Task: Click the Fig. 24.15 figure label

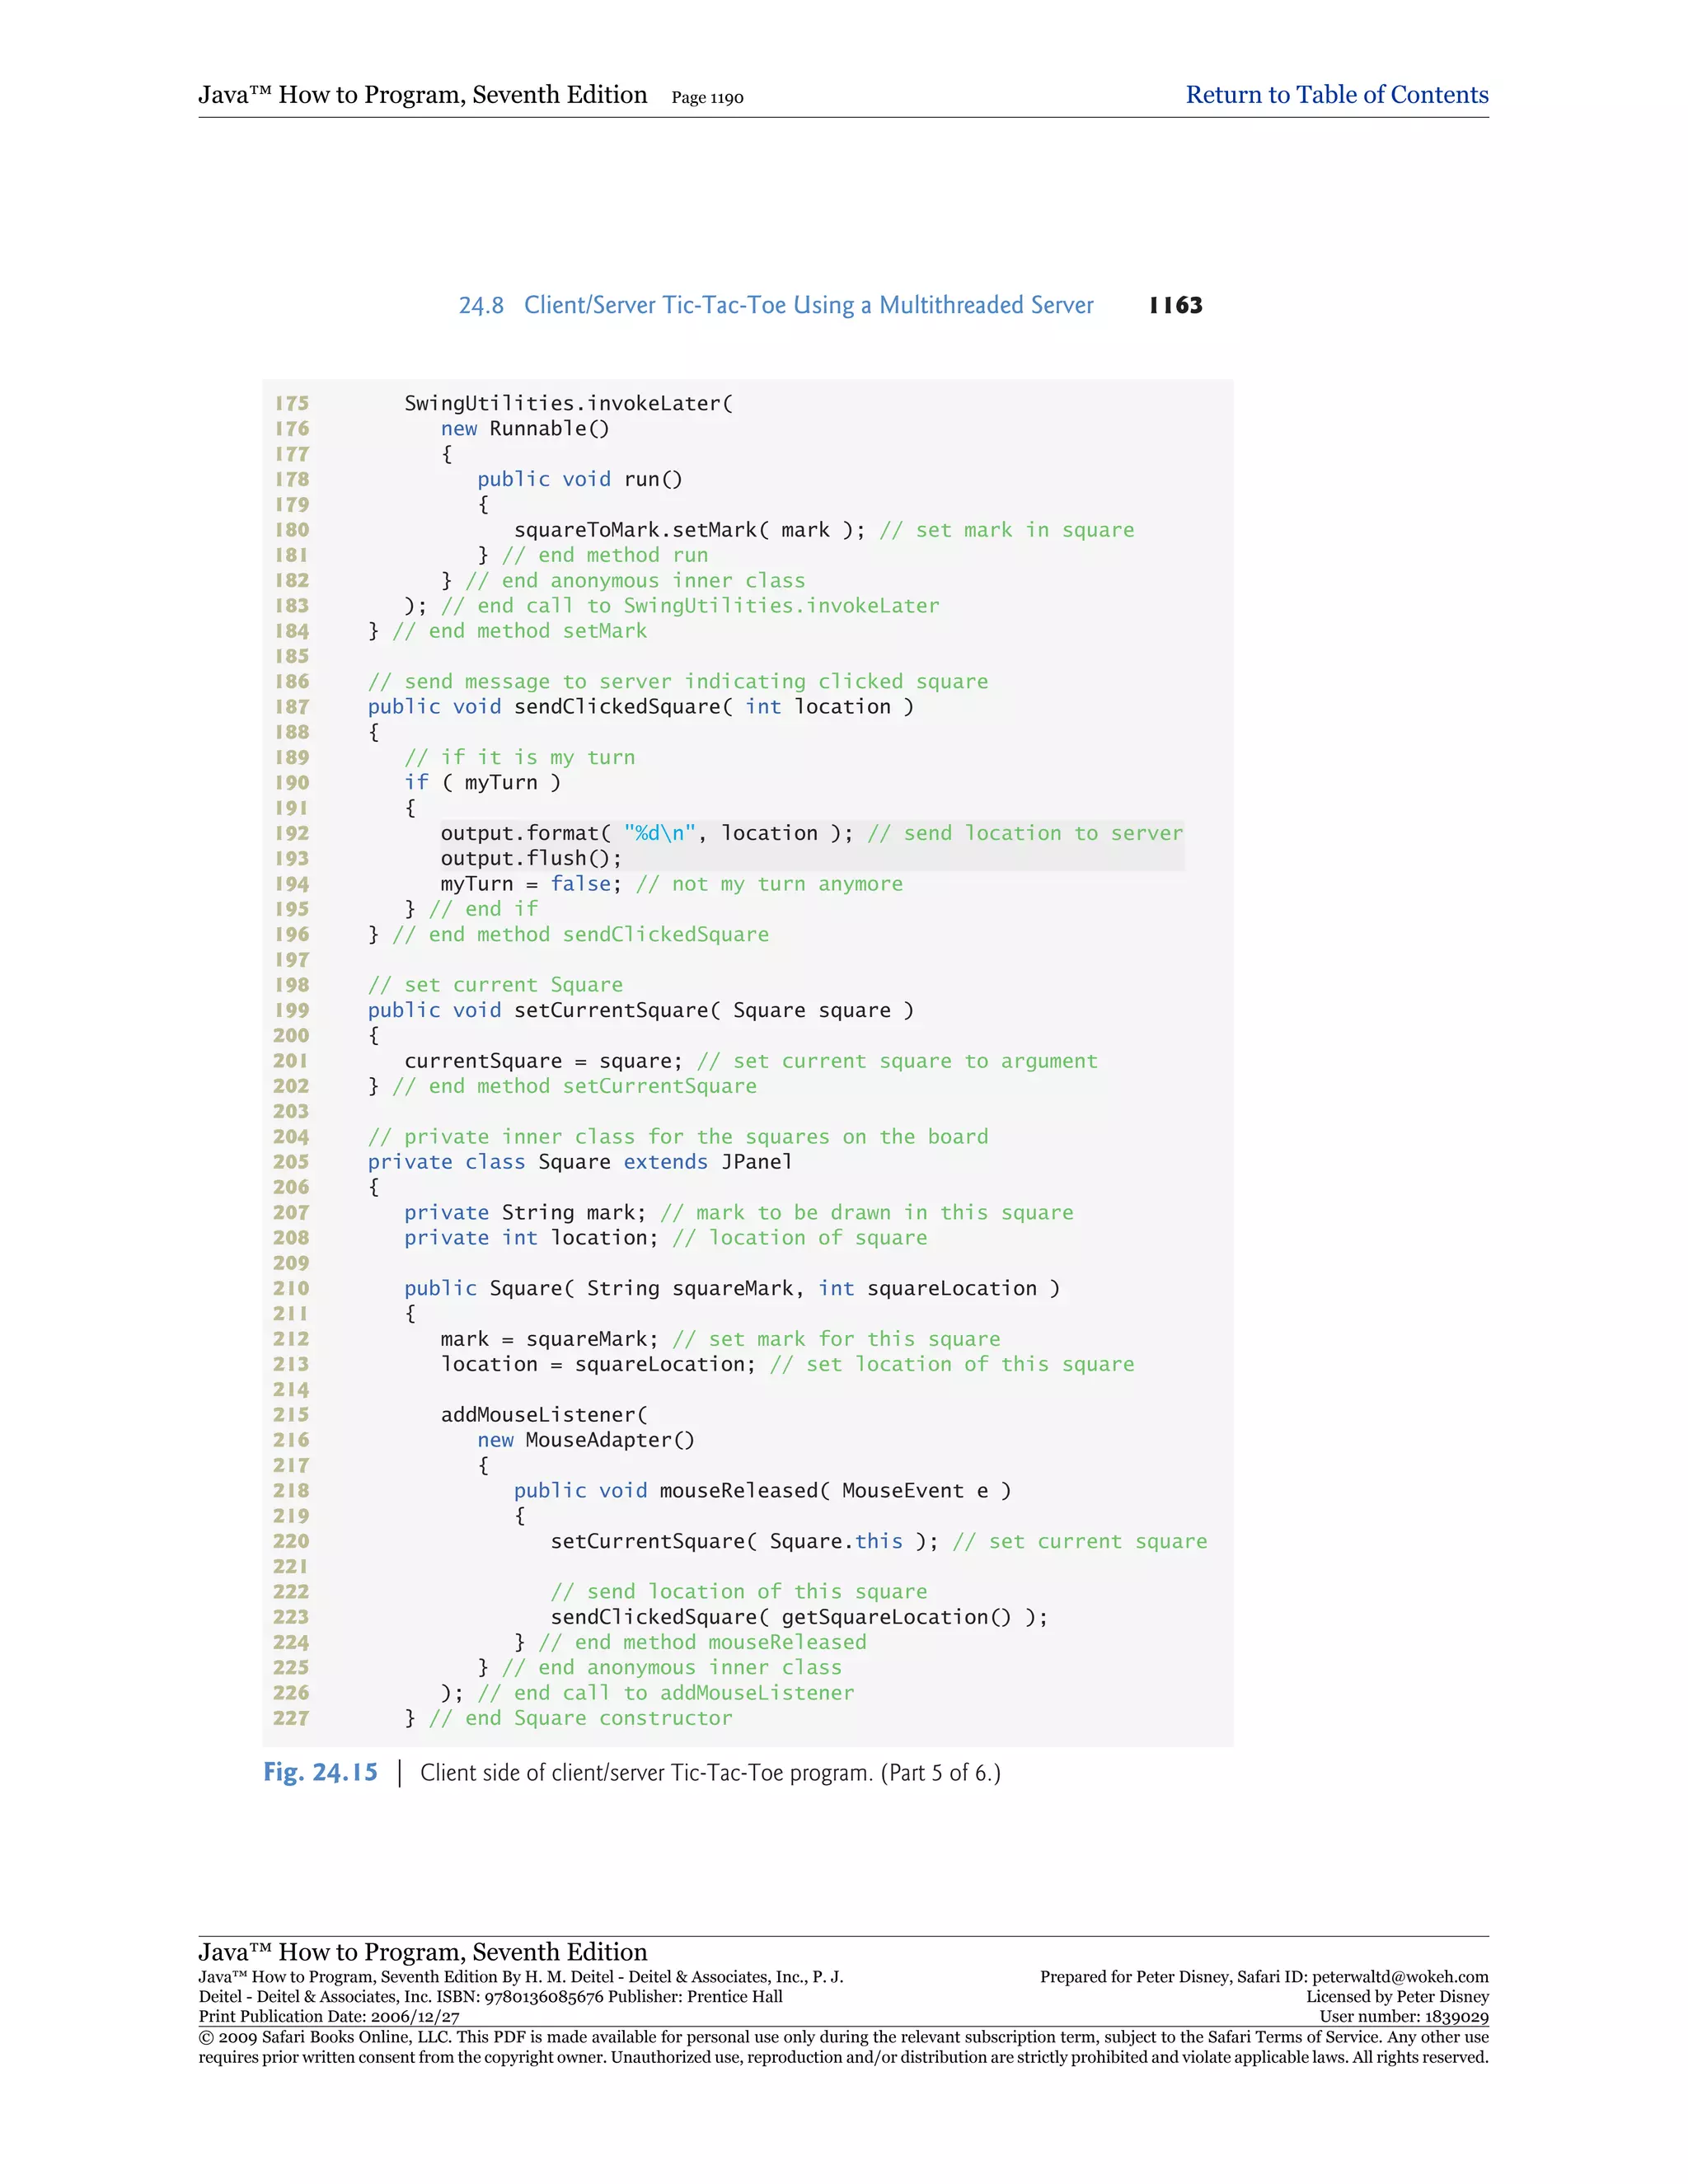Action: click(x=320, y=1772)
